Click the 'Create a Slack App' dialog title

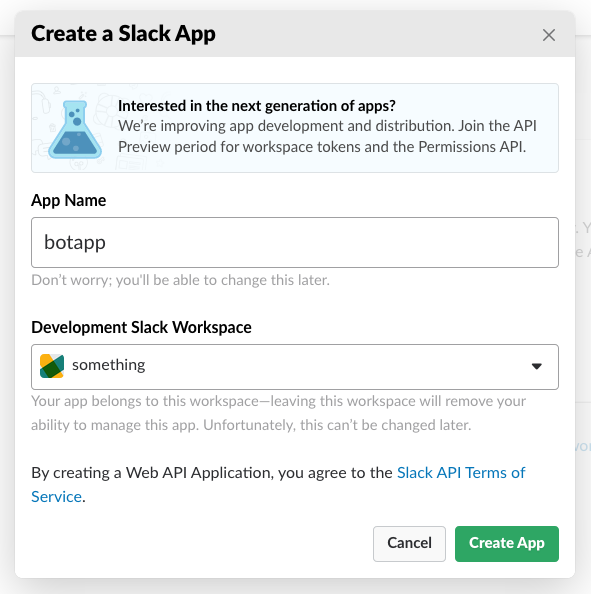(124, 34)
